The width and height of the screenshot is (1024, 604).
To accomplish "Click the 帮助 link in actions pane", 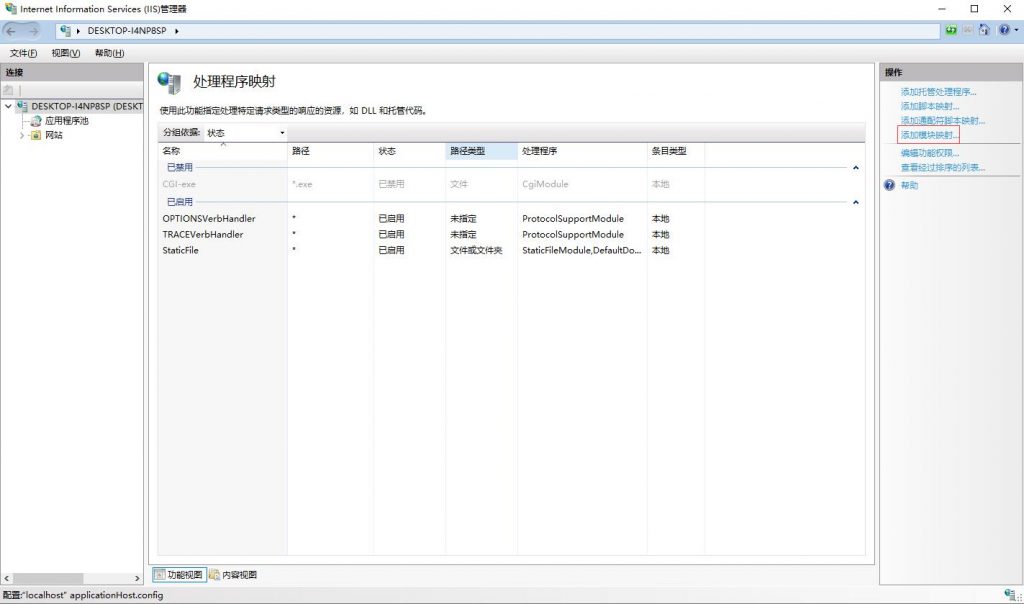I will point(910,185).
